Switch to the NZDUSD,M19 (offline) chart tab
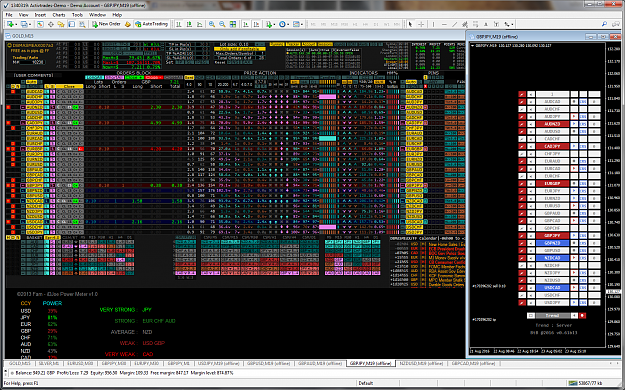 (421, 364)
